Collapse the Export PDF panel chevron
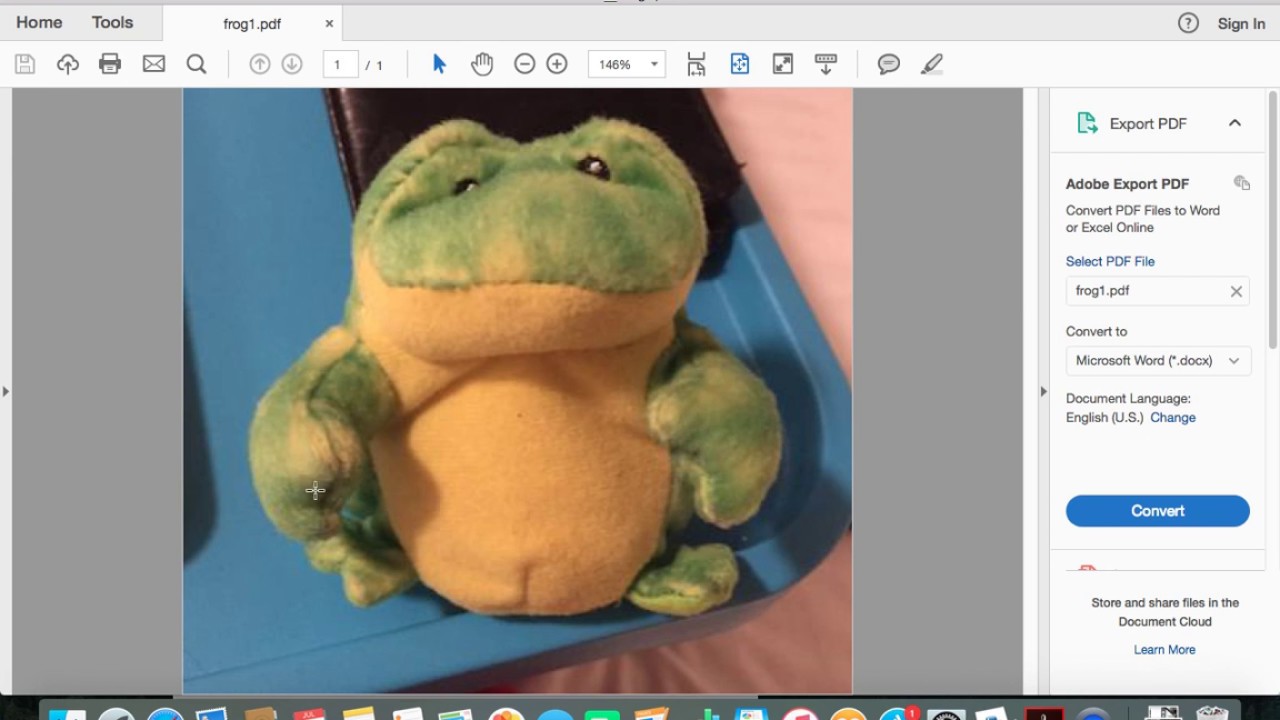Screen dimensions: 1280x720 coord(1235,123)
